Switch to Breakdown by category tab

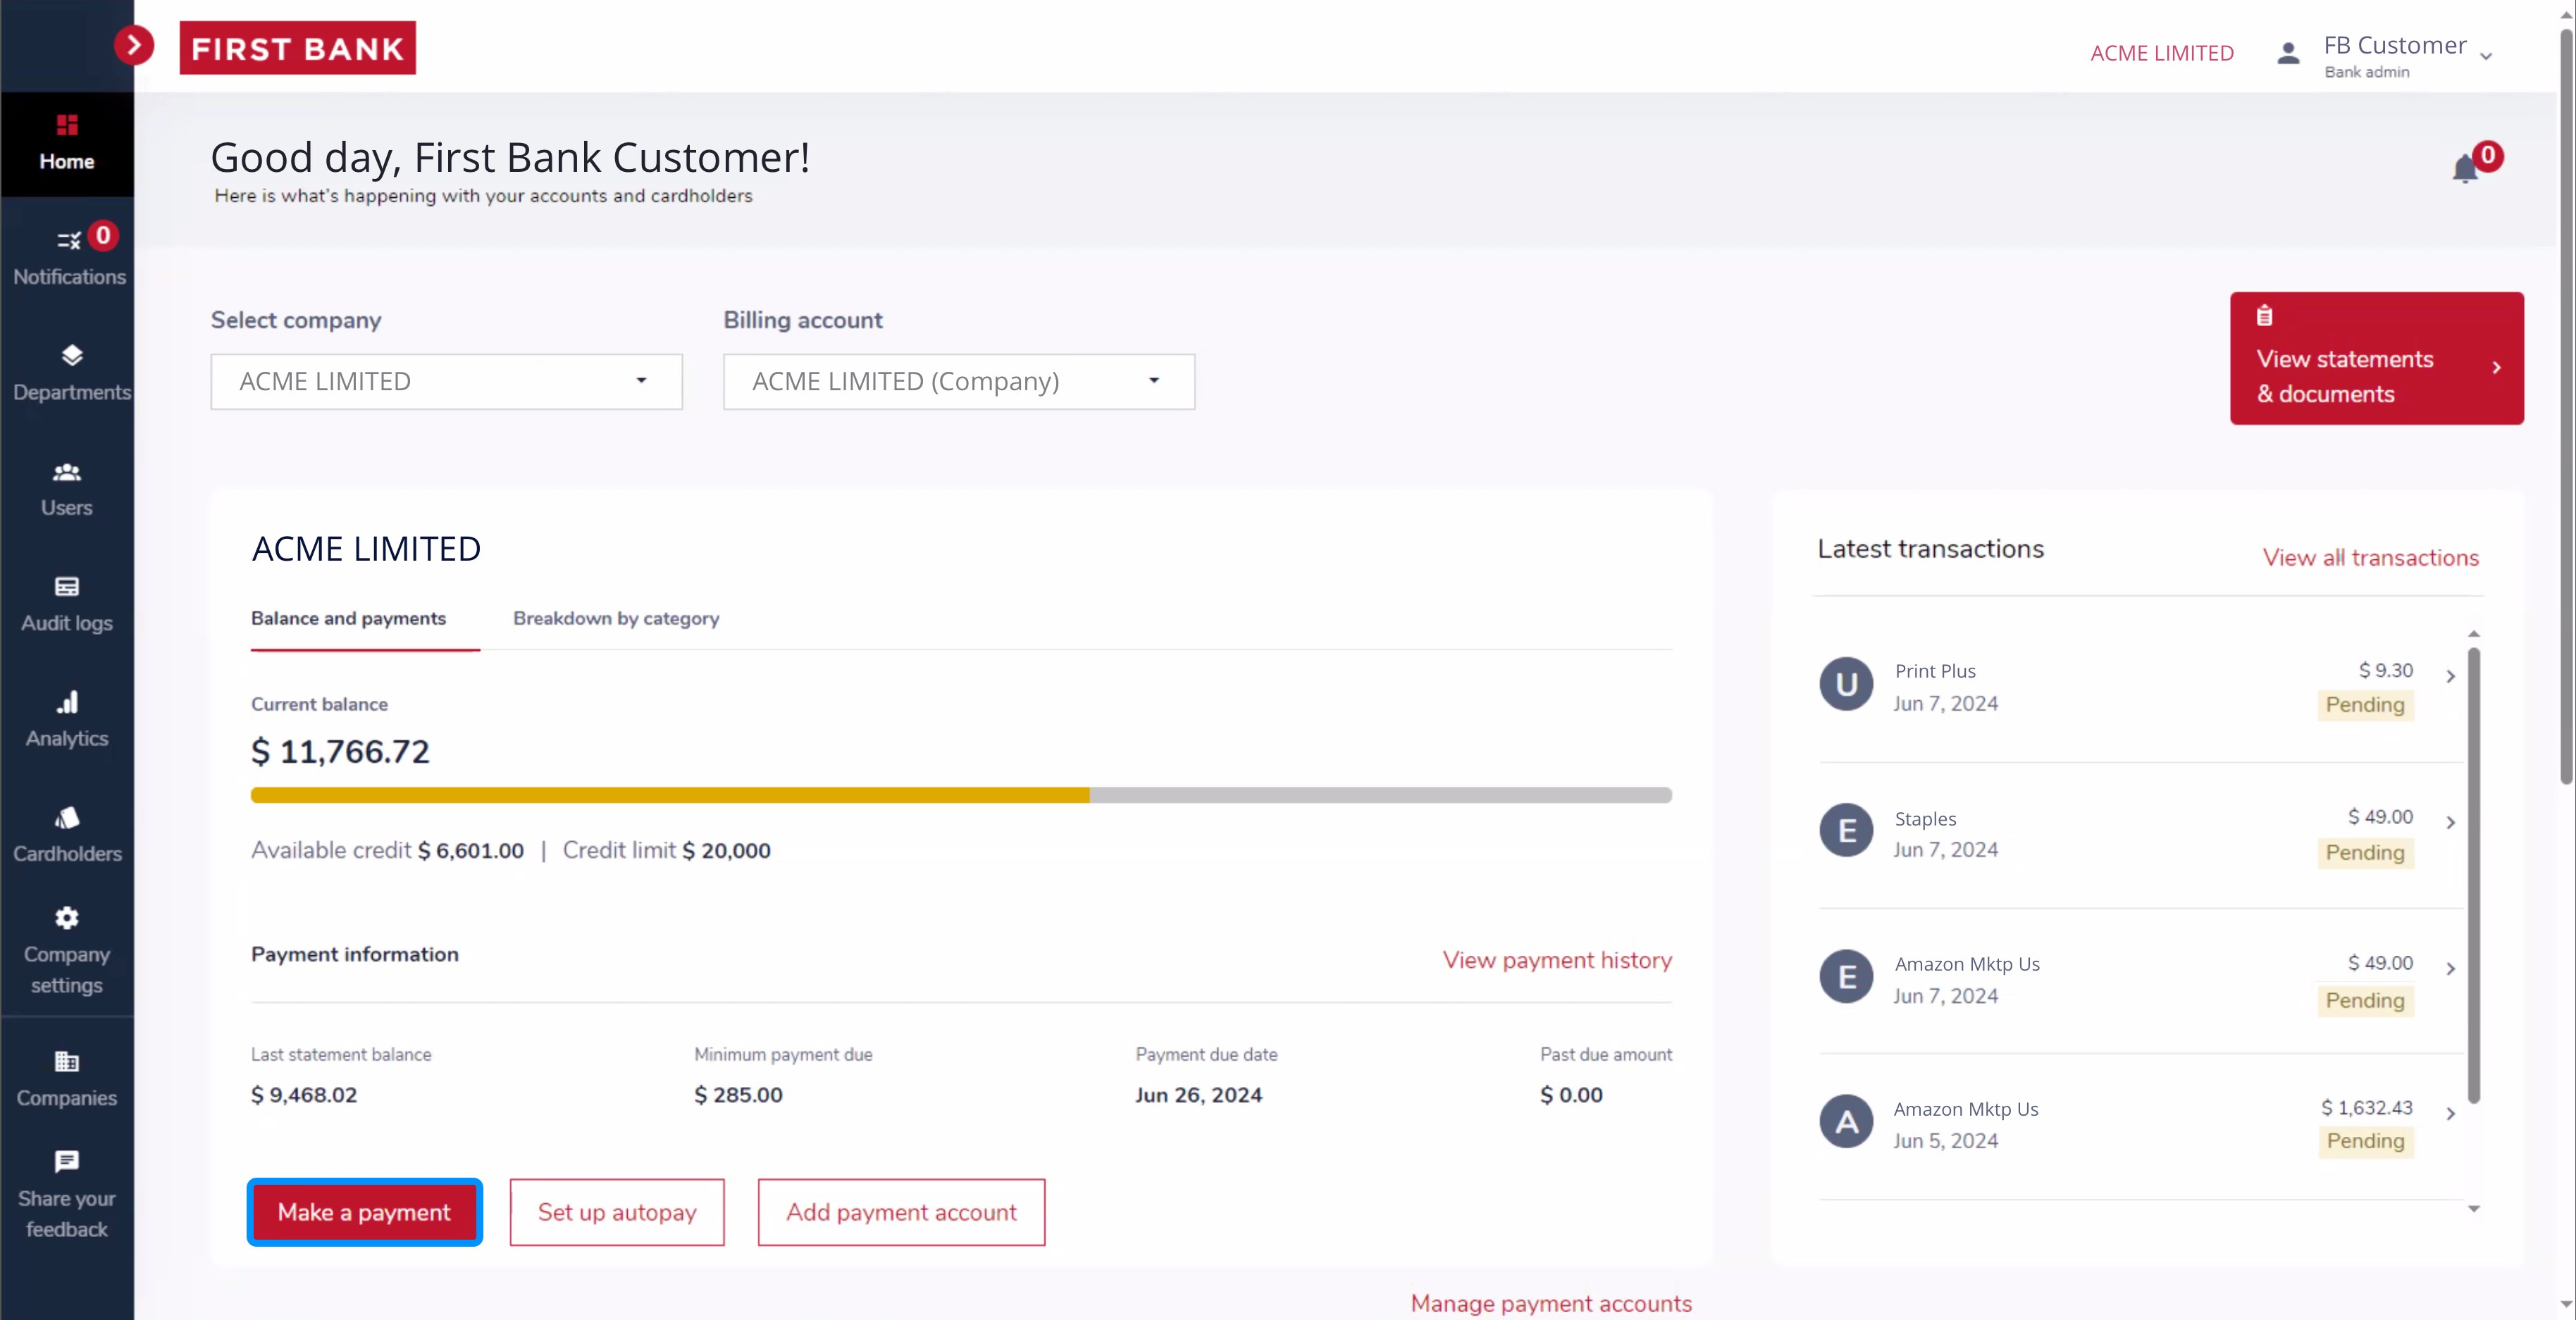tap(617, 618)
